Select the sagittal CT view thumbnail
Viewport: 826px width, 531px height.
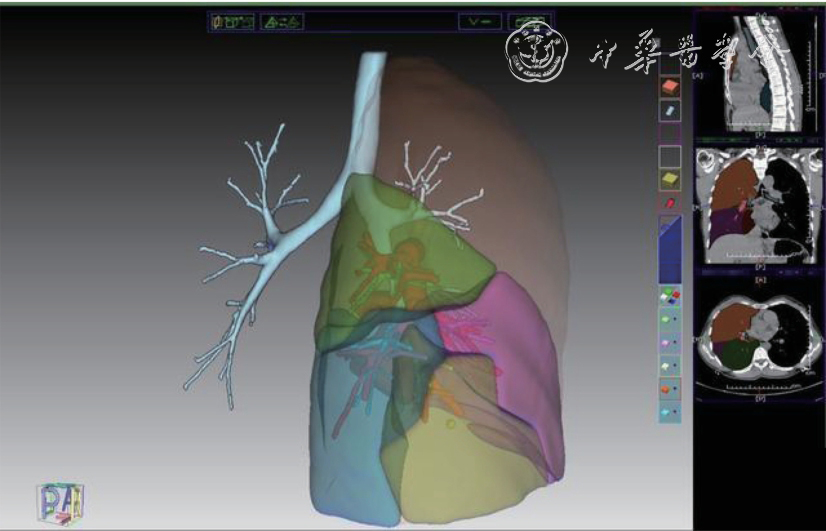762,75
